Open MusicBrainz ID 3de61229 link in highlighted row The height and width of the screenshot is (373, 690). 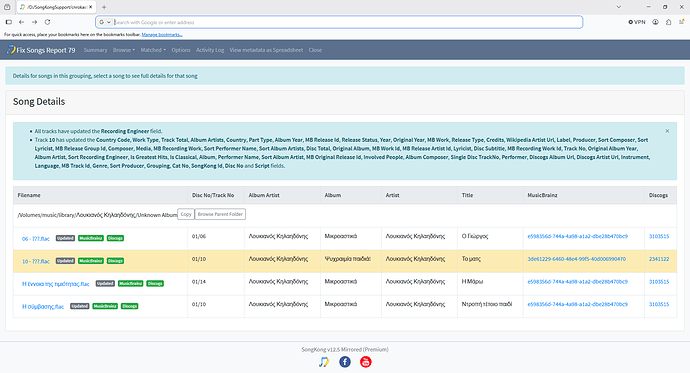tap(576, 259)
